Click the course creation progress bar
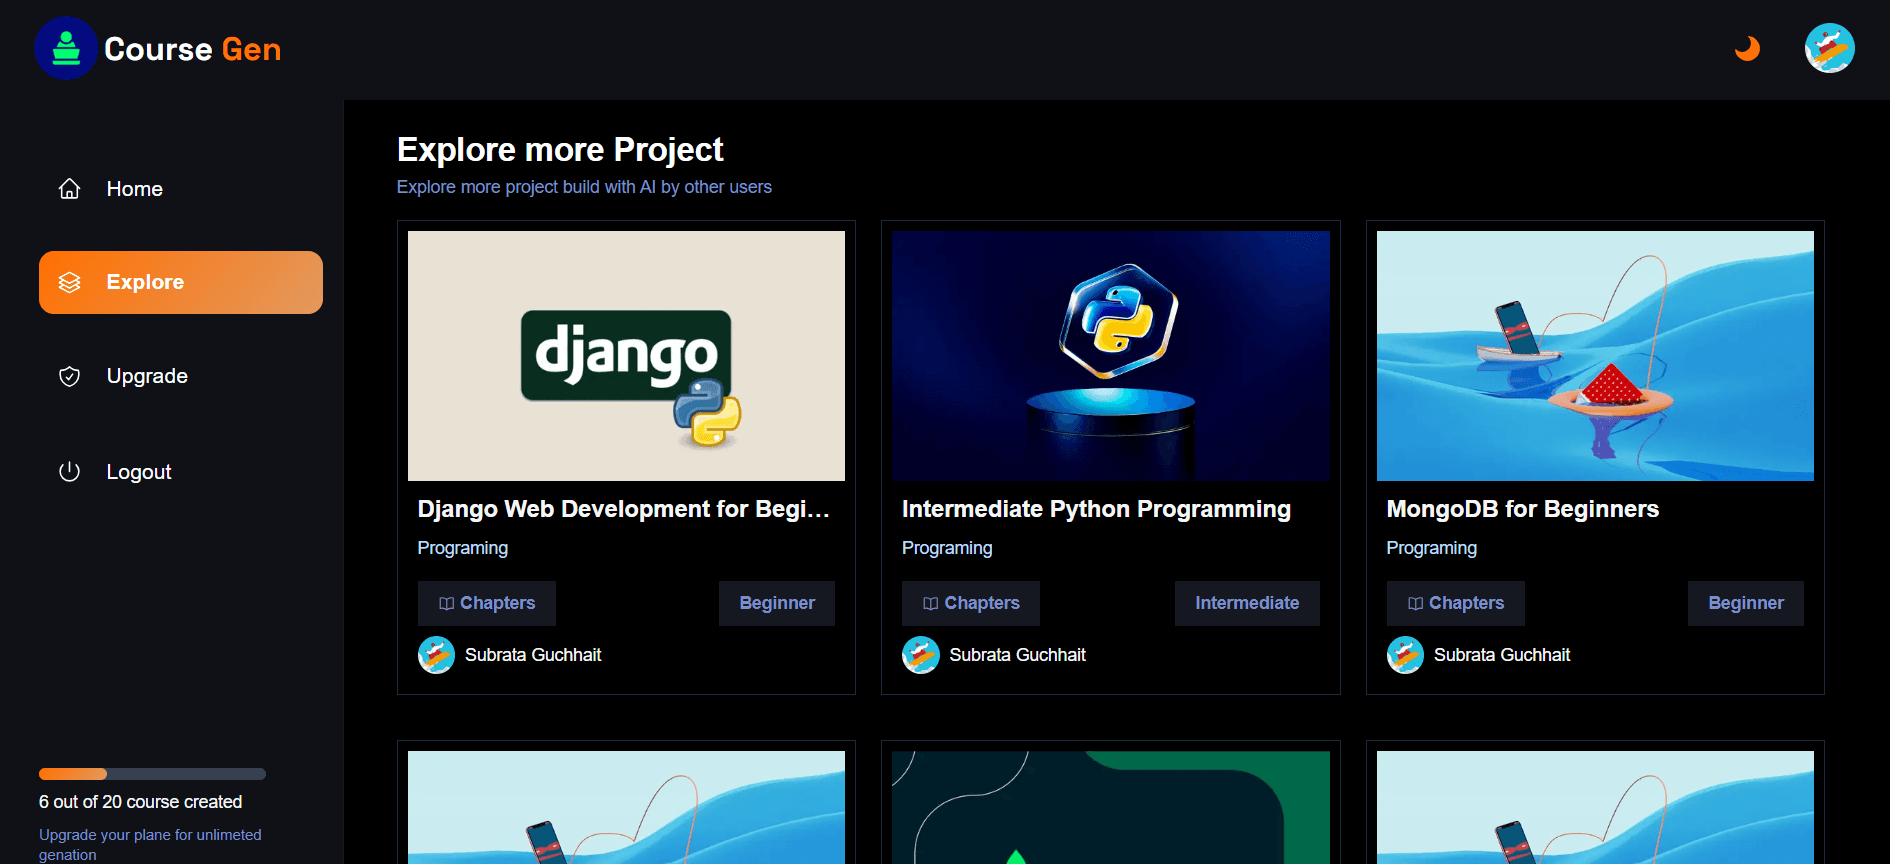Screen dimensions: 1890x864 (x=152, y=774)
